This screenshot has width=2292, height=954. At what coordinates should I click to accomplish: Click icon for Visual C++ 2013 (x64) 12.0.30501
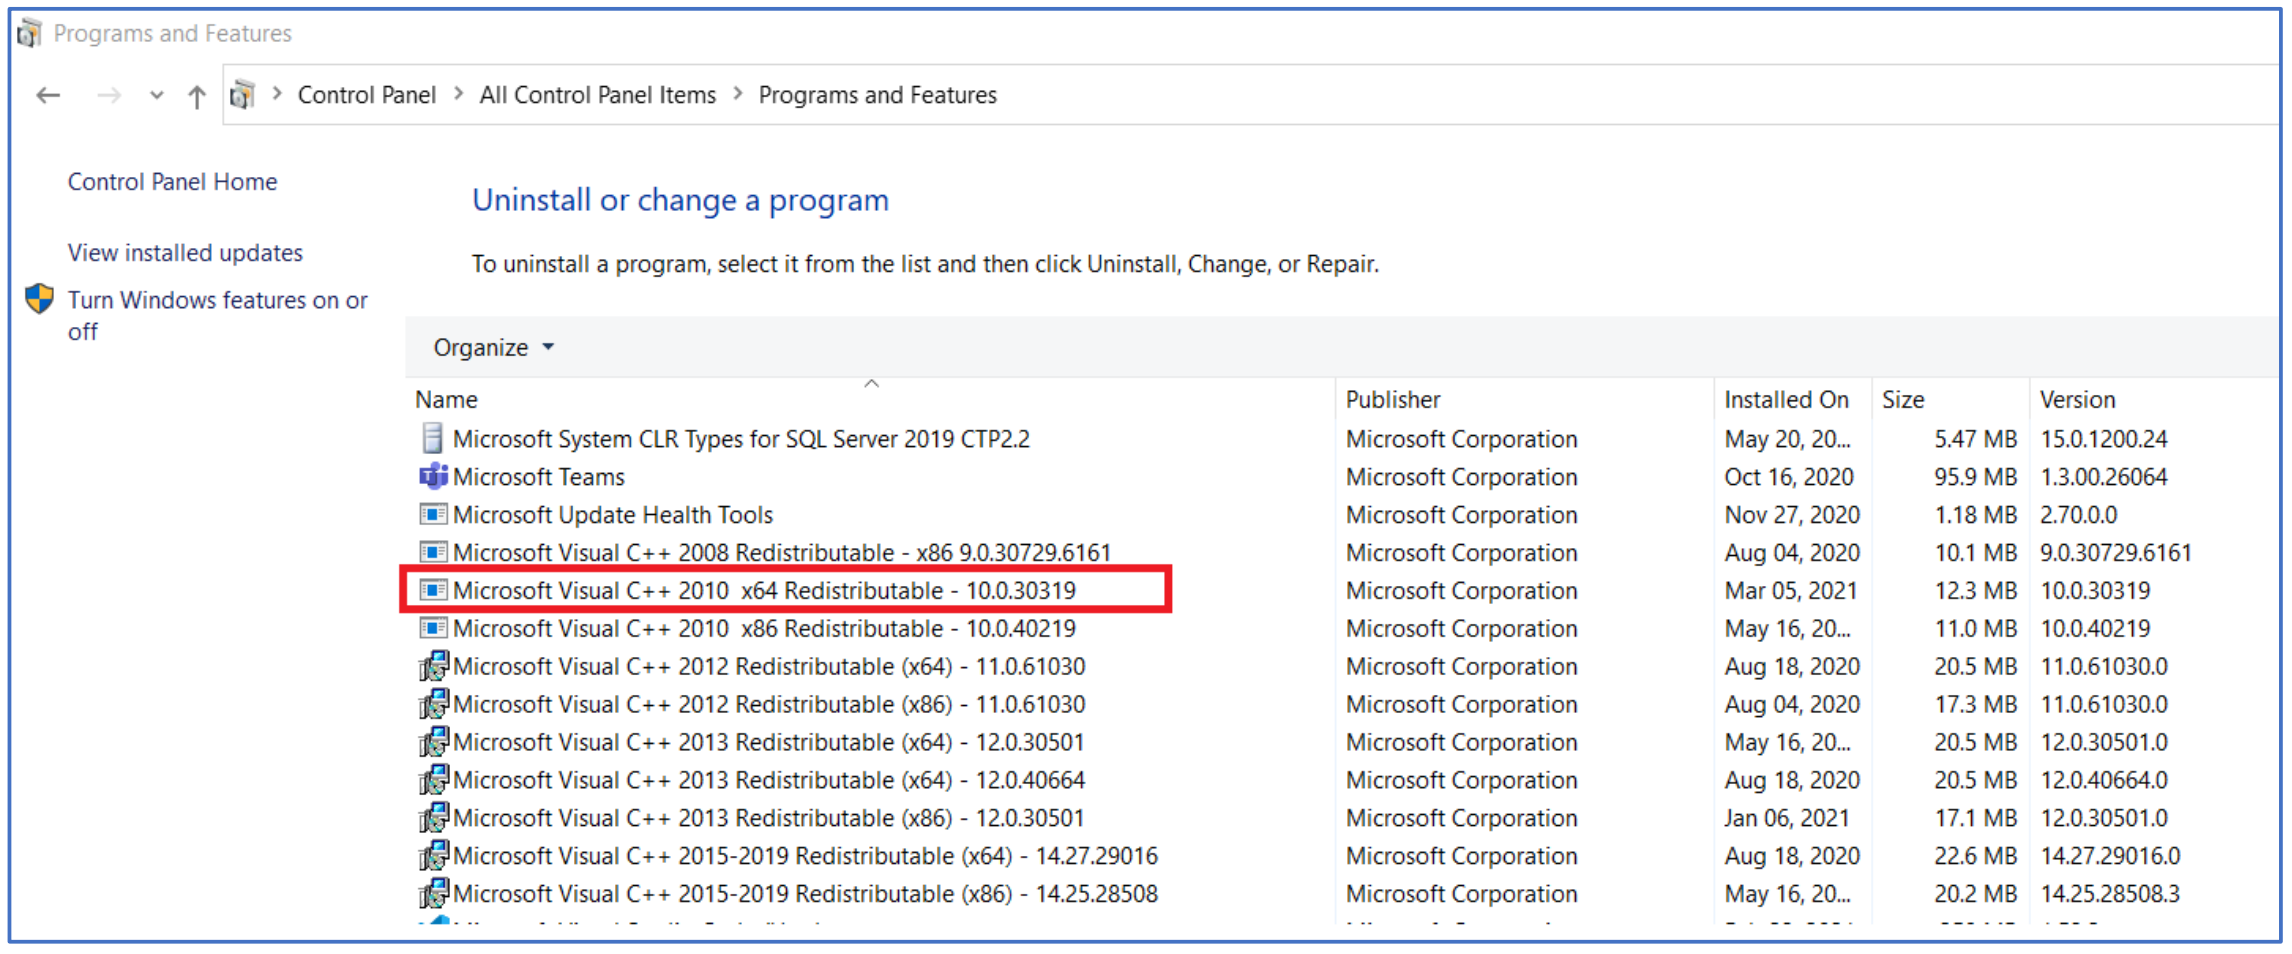click(x=432, y=742)
